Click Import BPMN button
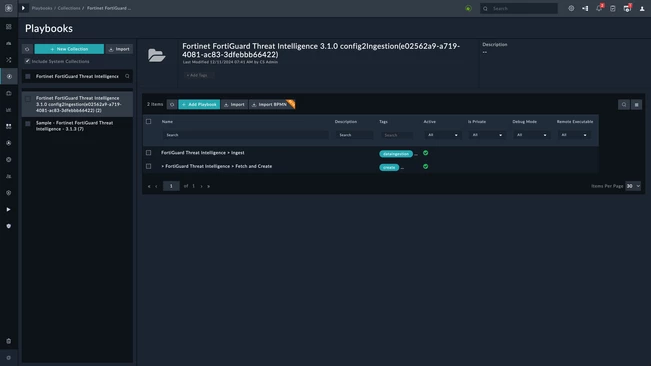 (272, 105)
